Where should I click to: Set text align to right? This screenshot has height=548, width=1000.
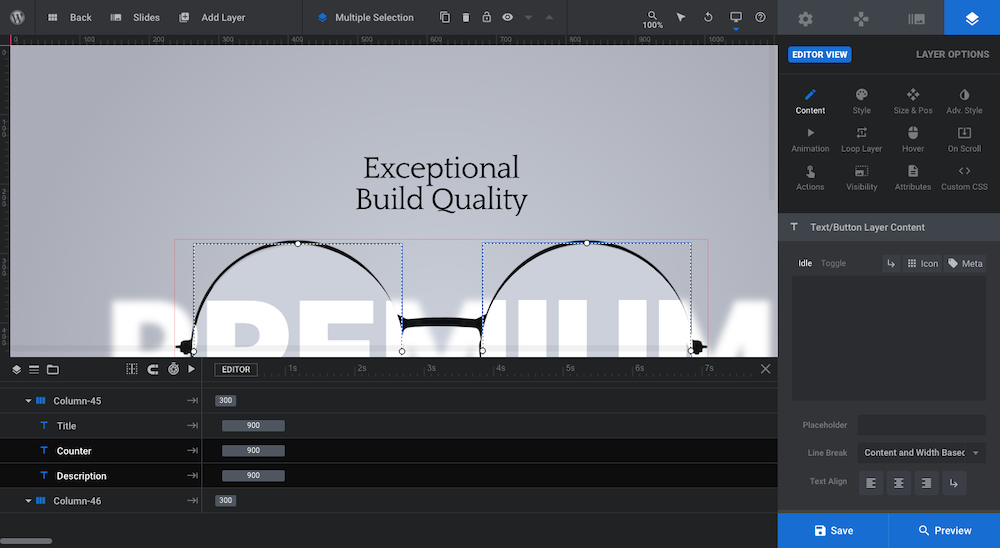926,483
